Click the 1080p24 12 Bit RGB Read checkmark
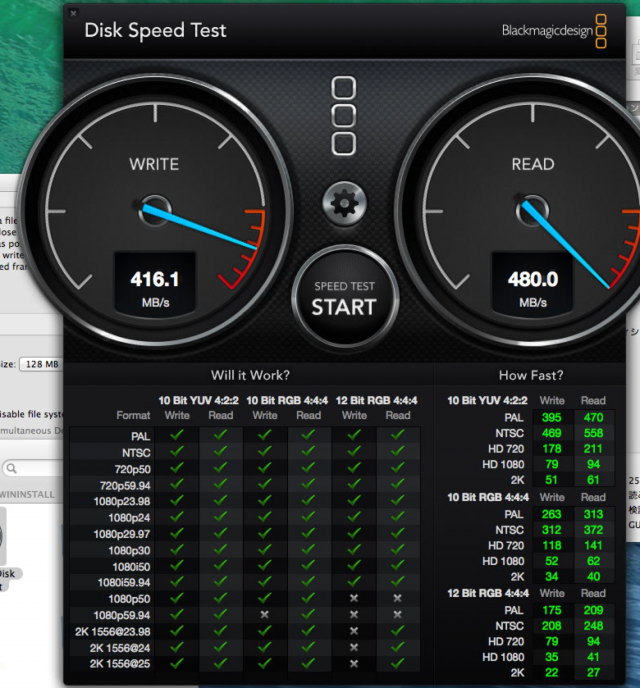The width and height of the screenshot is (640, 689). tap(397, 517)
